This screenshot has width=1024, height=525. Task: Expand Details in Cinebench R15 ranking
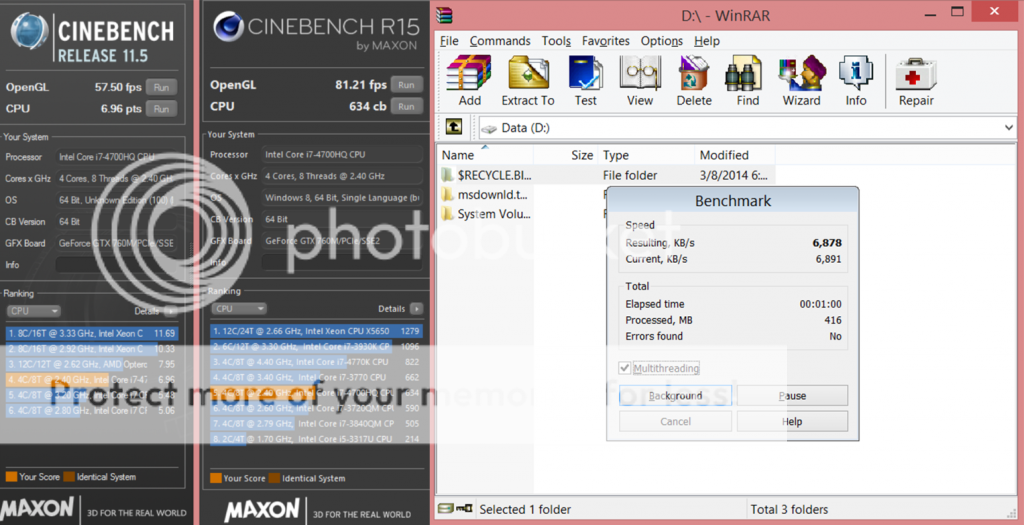click(x=416, y=309)
